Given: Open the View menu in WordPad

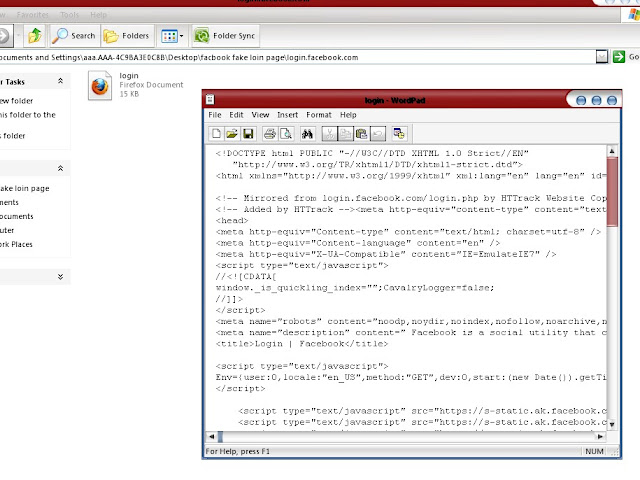Looking at the screenshot, I should click(260, 115).
